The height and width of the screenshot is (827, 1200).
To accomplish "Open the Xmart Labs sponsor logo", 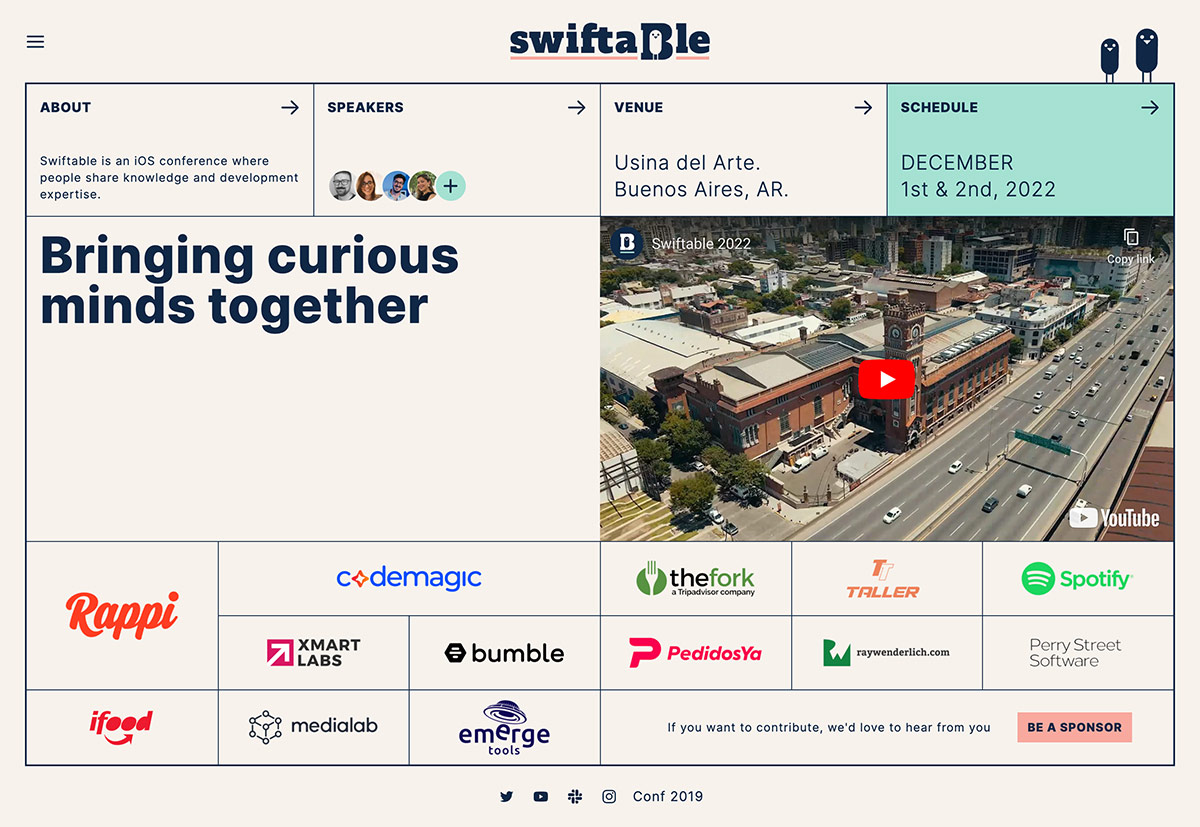I will (x=313, y=653).
